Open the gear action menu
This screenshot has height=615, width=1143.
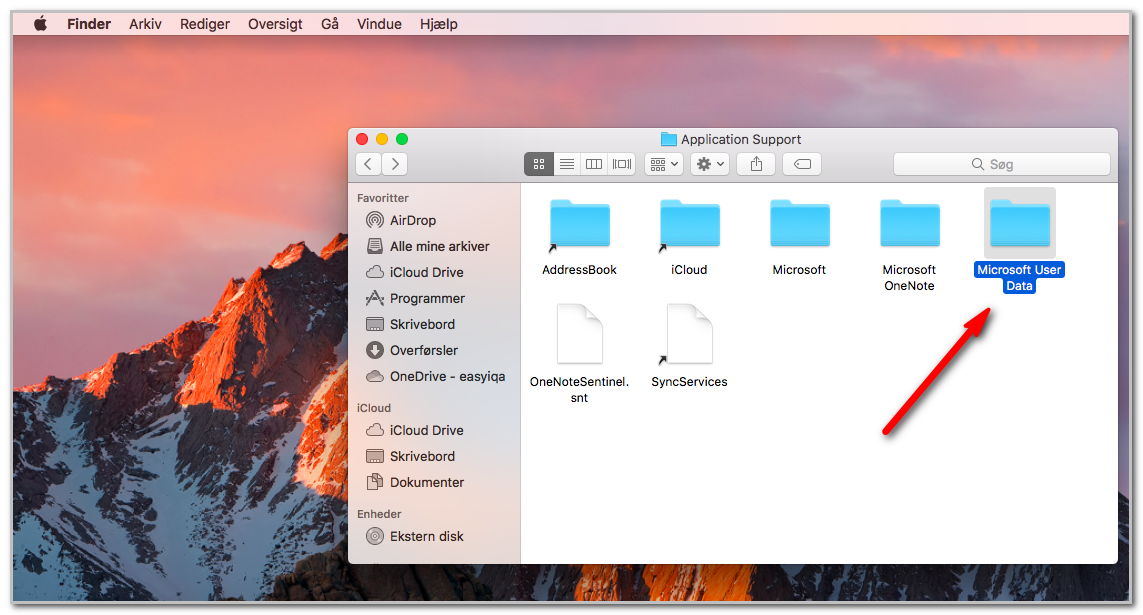point(710,164)
